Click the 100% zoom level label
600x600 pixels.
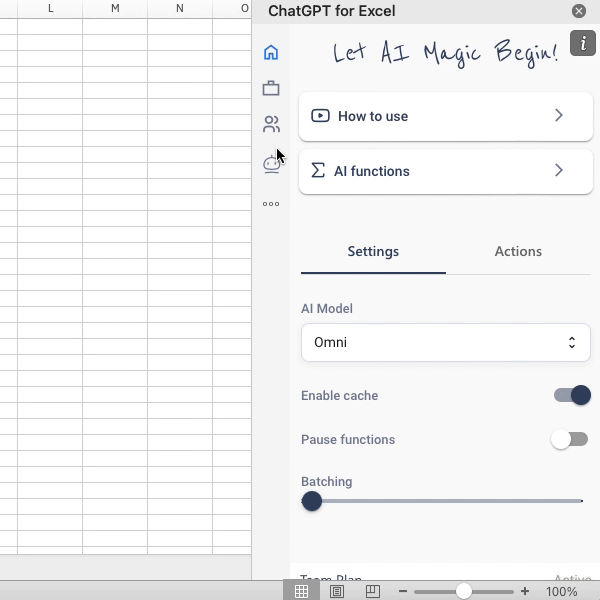561,592
